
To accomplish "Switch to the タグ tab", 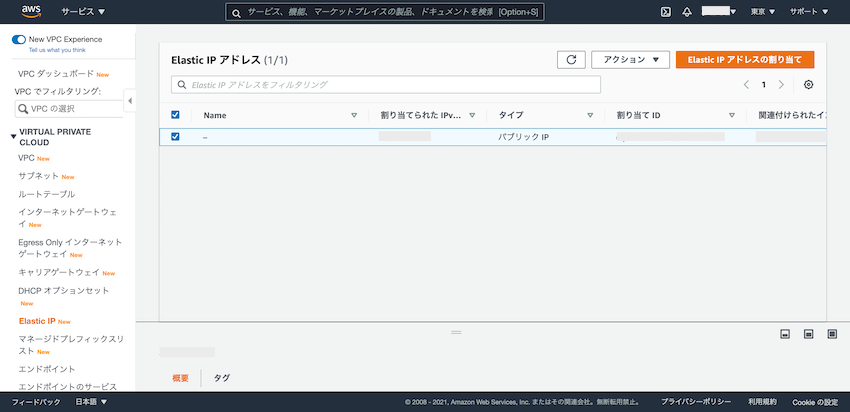I will click(222, 378).
